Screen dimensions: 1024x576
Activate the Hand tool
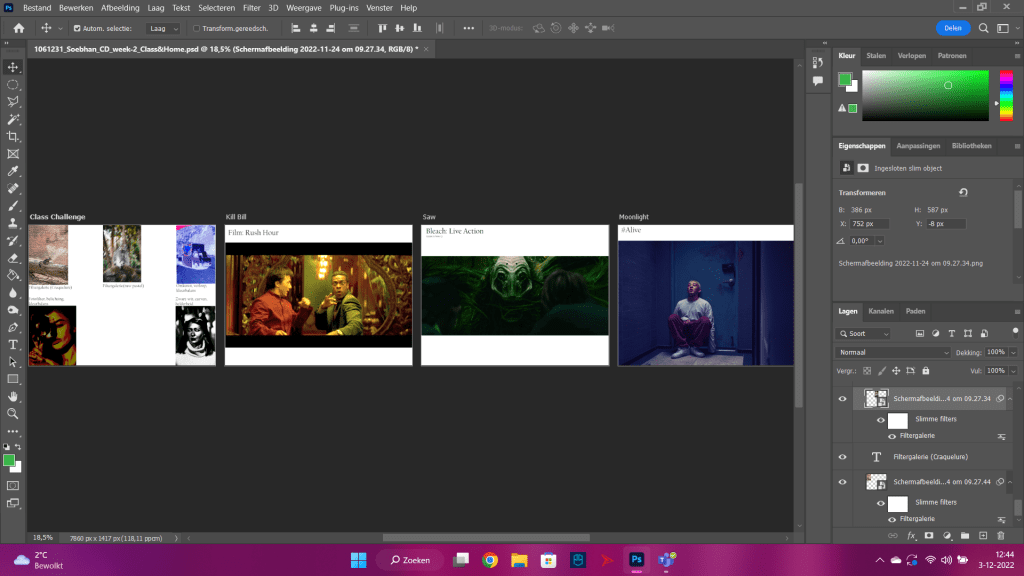tap(13, 396)
